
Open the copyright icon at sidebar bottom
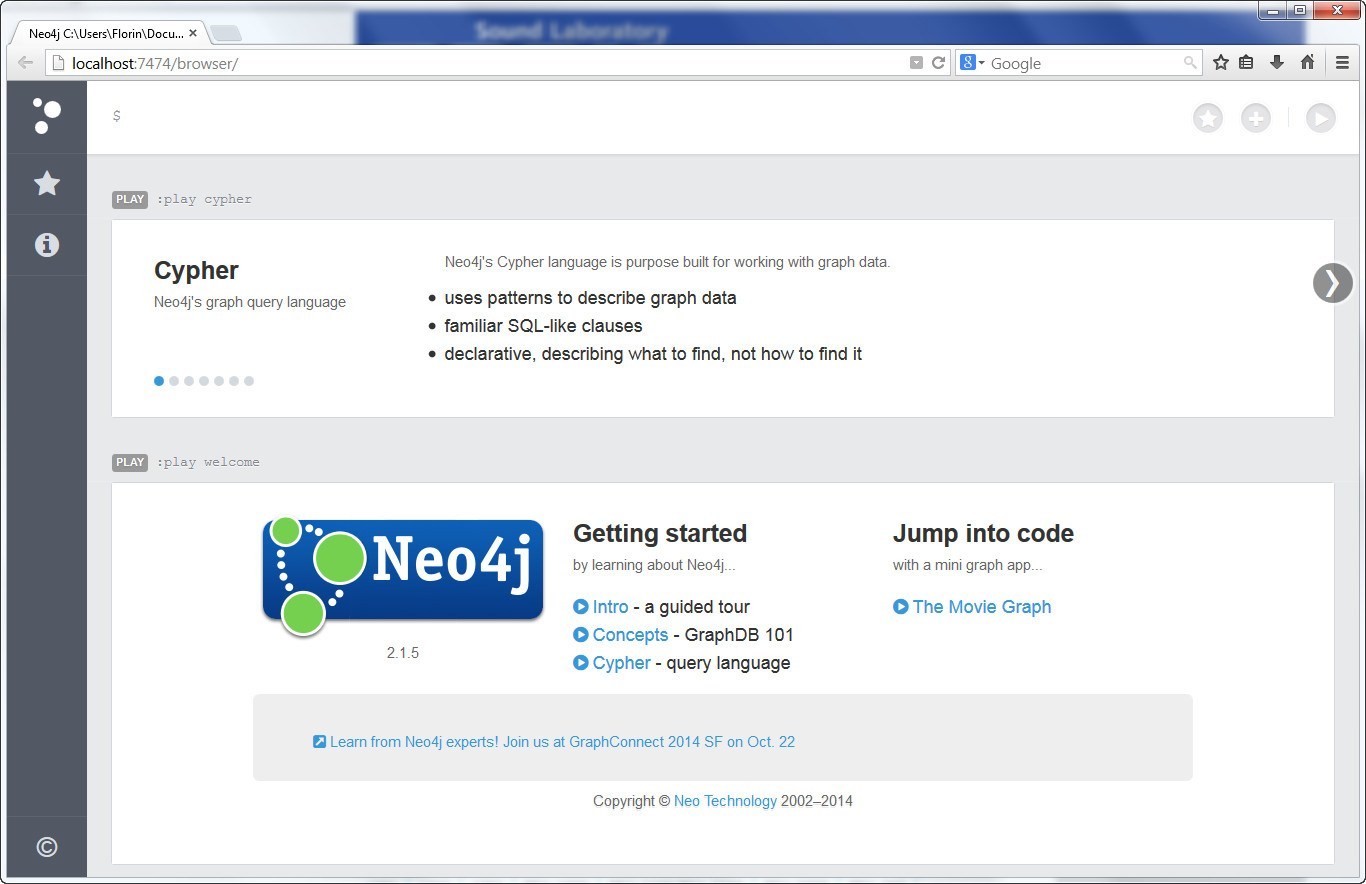[47, 847]
